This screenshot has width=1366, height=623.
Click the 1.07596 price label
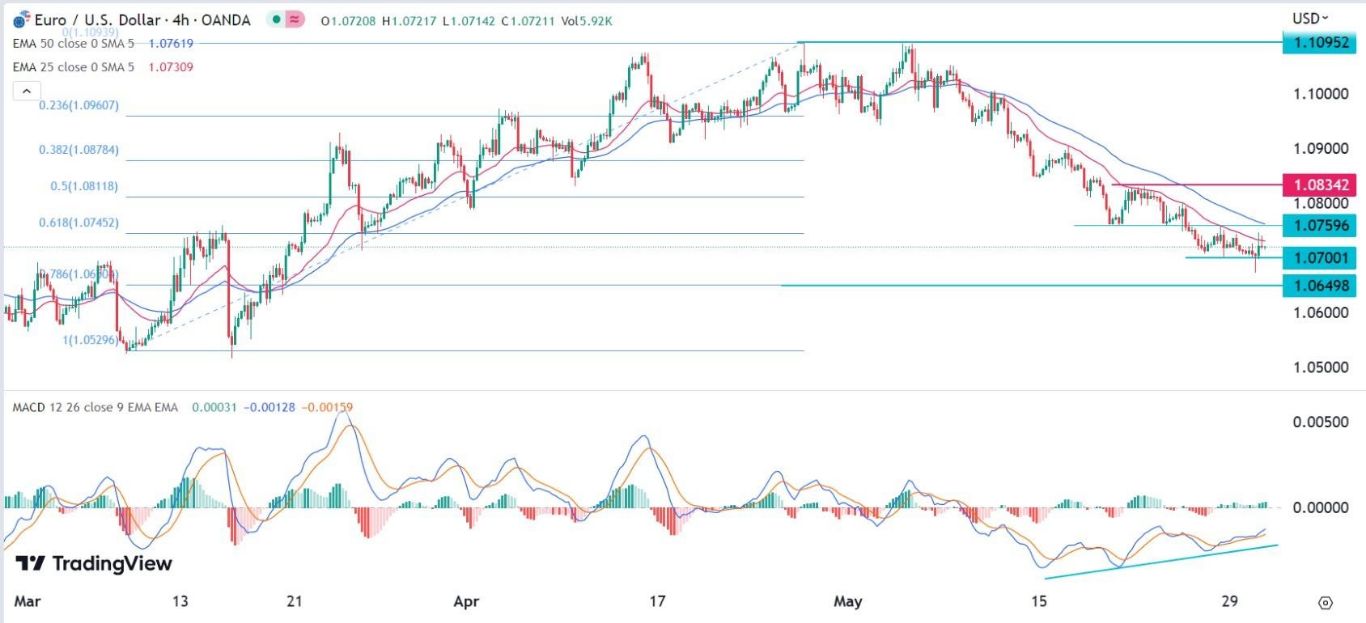coord(1318,225)
